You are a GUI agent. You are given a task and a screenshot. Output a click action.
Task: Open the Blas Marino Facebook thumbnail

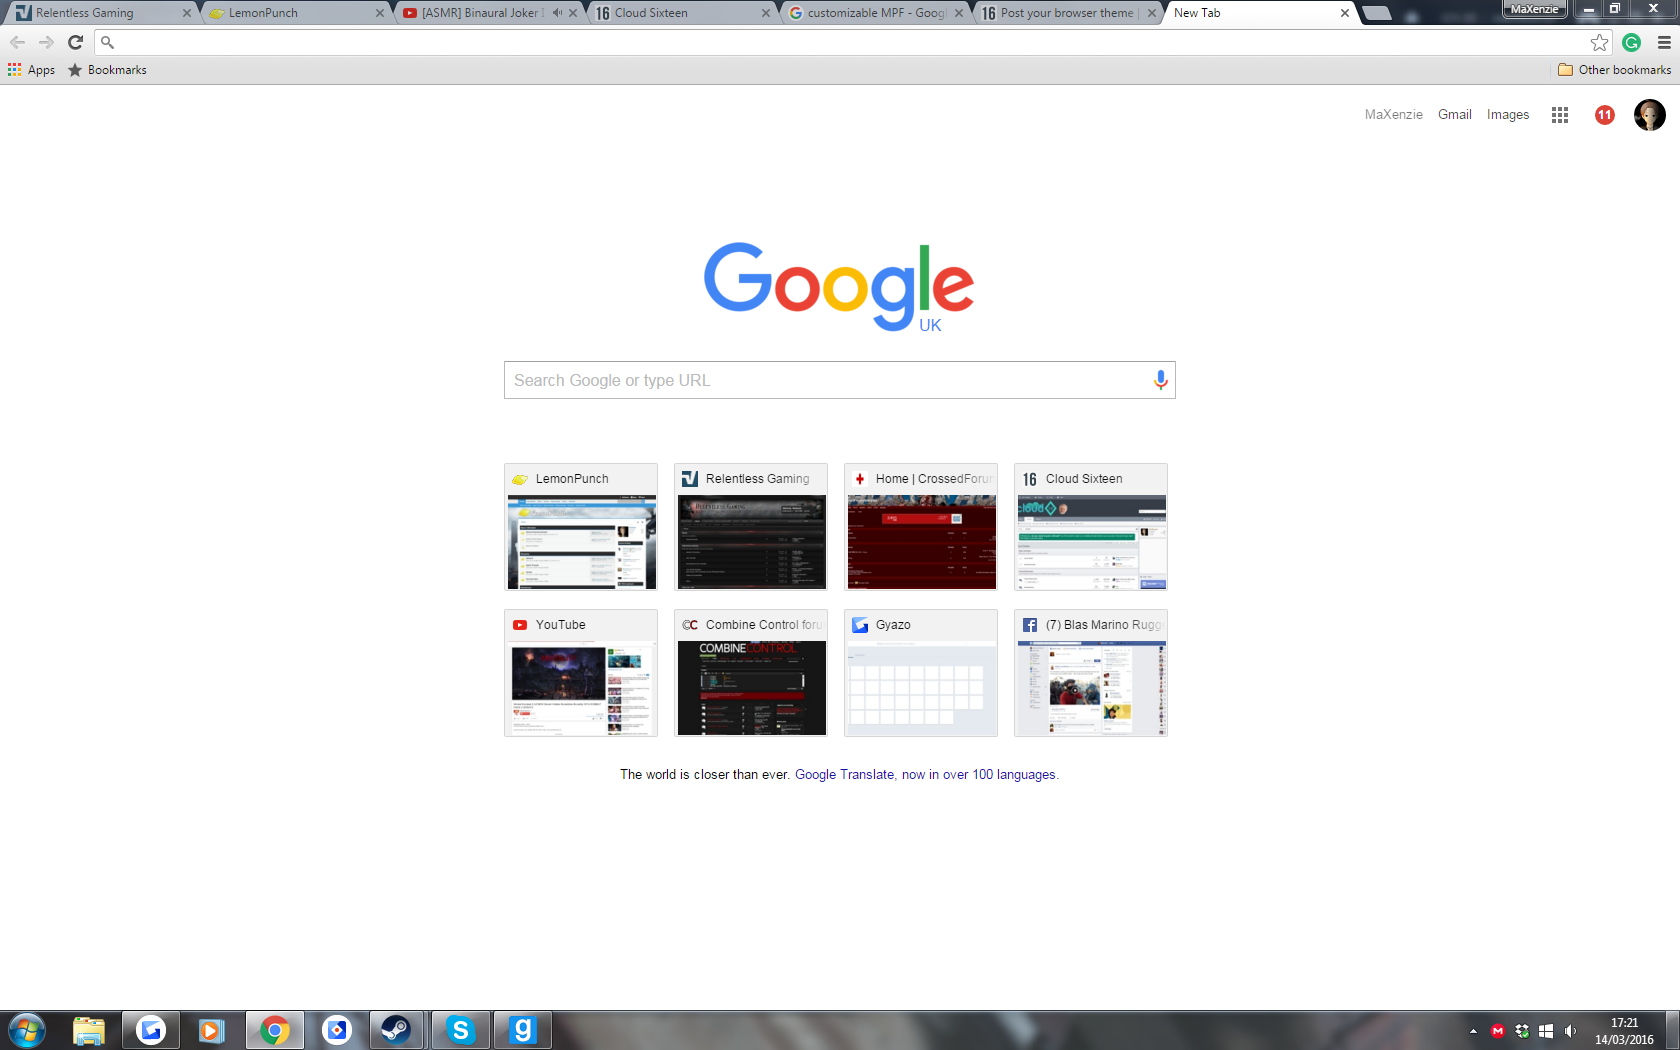point(1091,673)
